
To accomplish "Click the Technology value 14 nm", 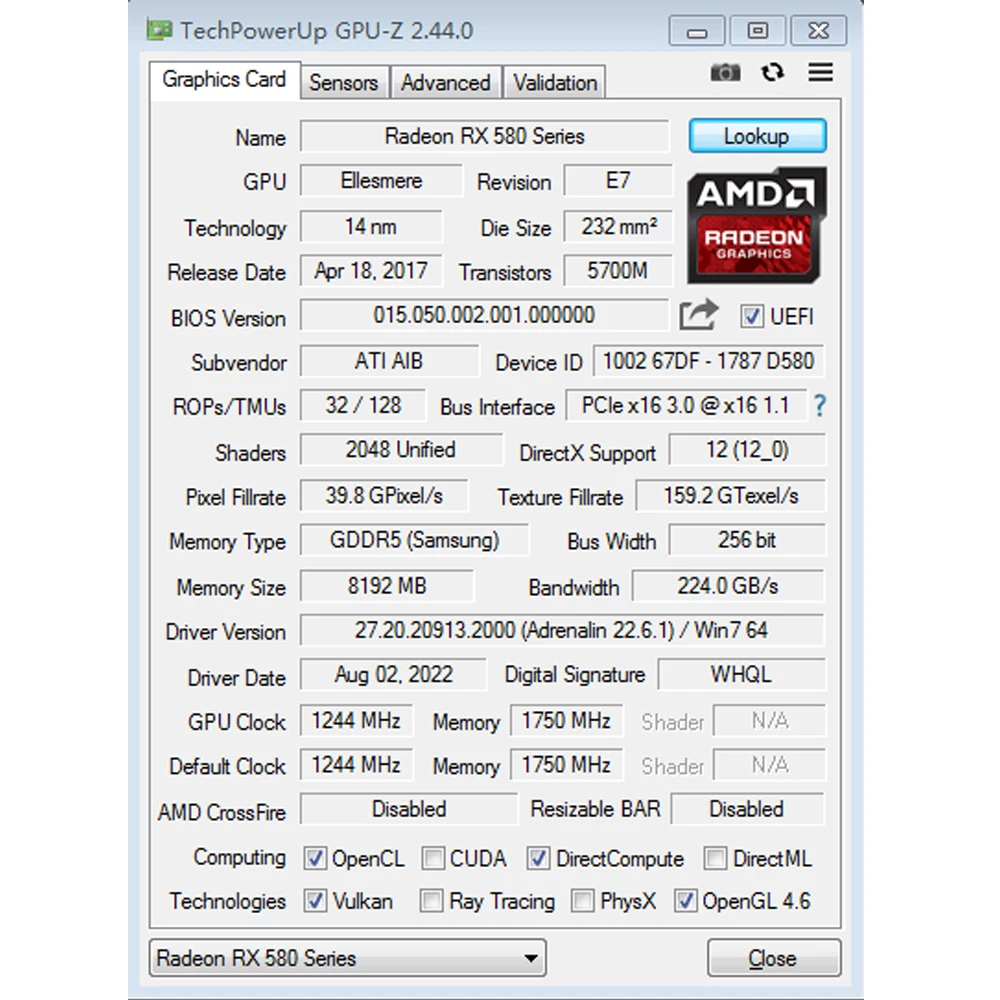I will point(371,226).
